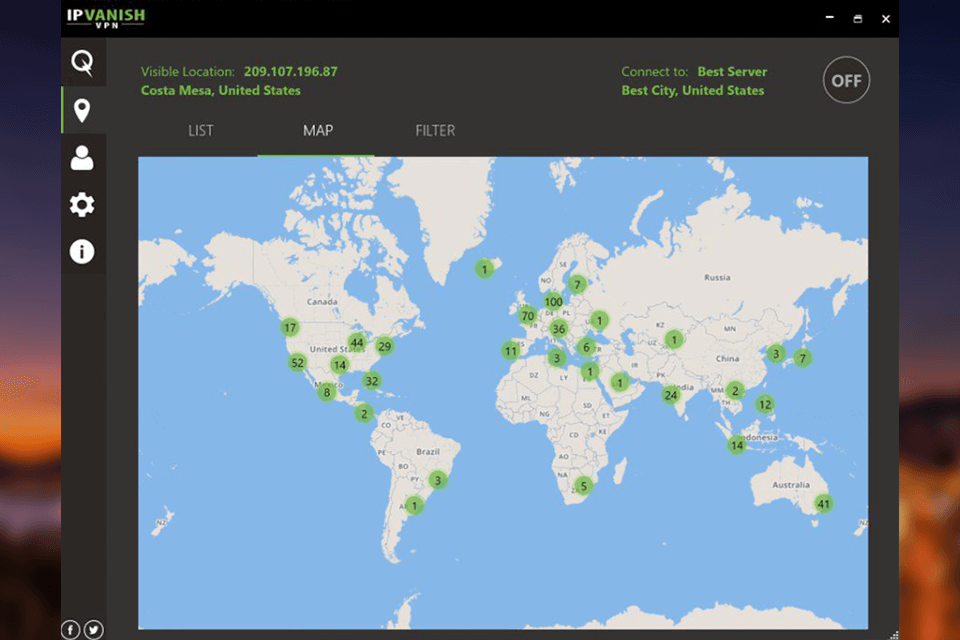Image resolution: width=960 pixels, height=640 pixels.
Task: Select the 24 server cluster in India
Action: [x=671, y=395]
